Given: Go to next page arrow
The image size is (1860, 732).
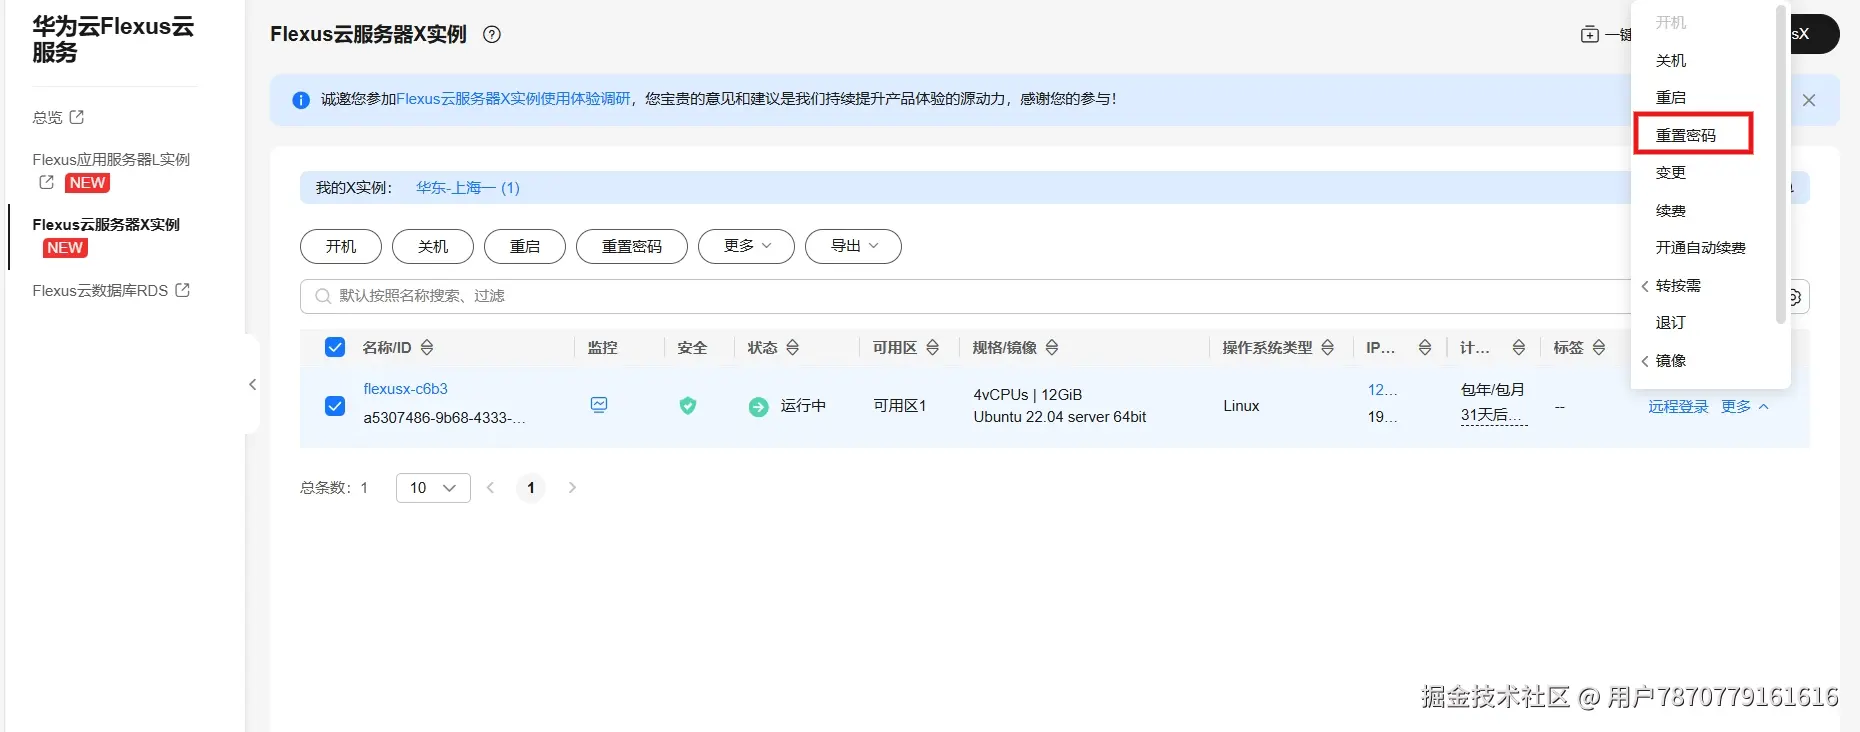Looking at the screenshot, I should pyautogui.click(x=572, y=488).
